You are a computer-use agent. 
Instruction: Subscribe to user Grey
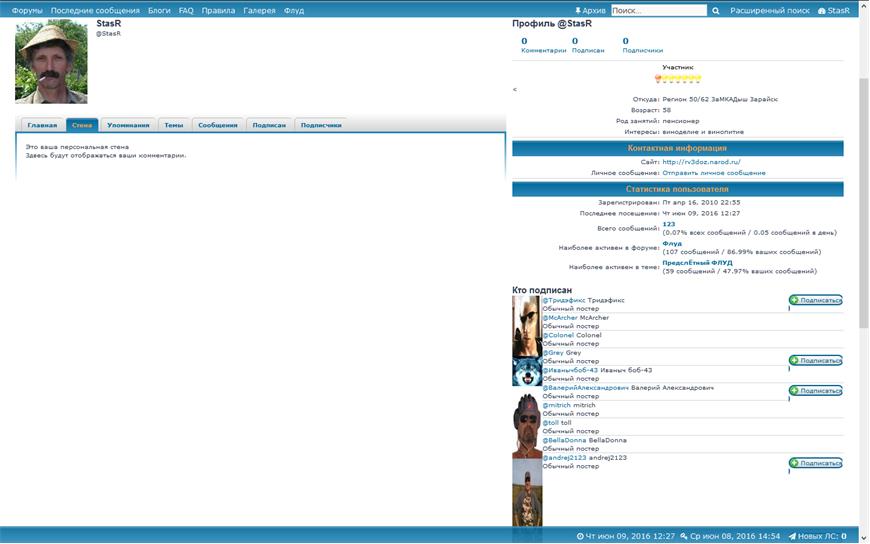point(815,360)
